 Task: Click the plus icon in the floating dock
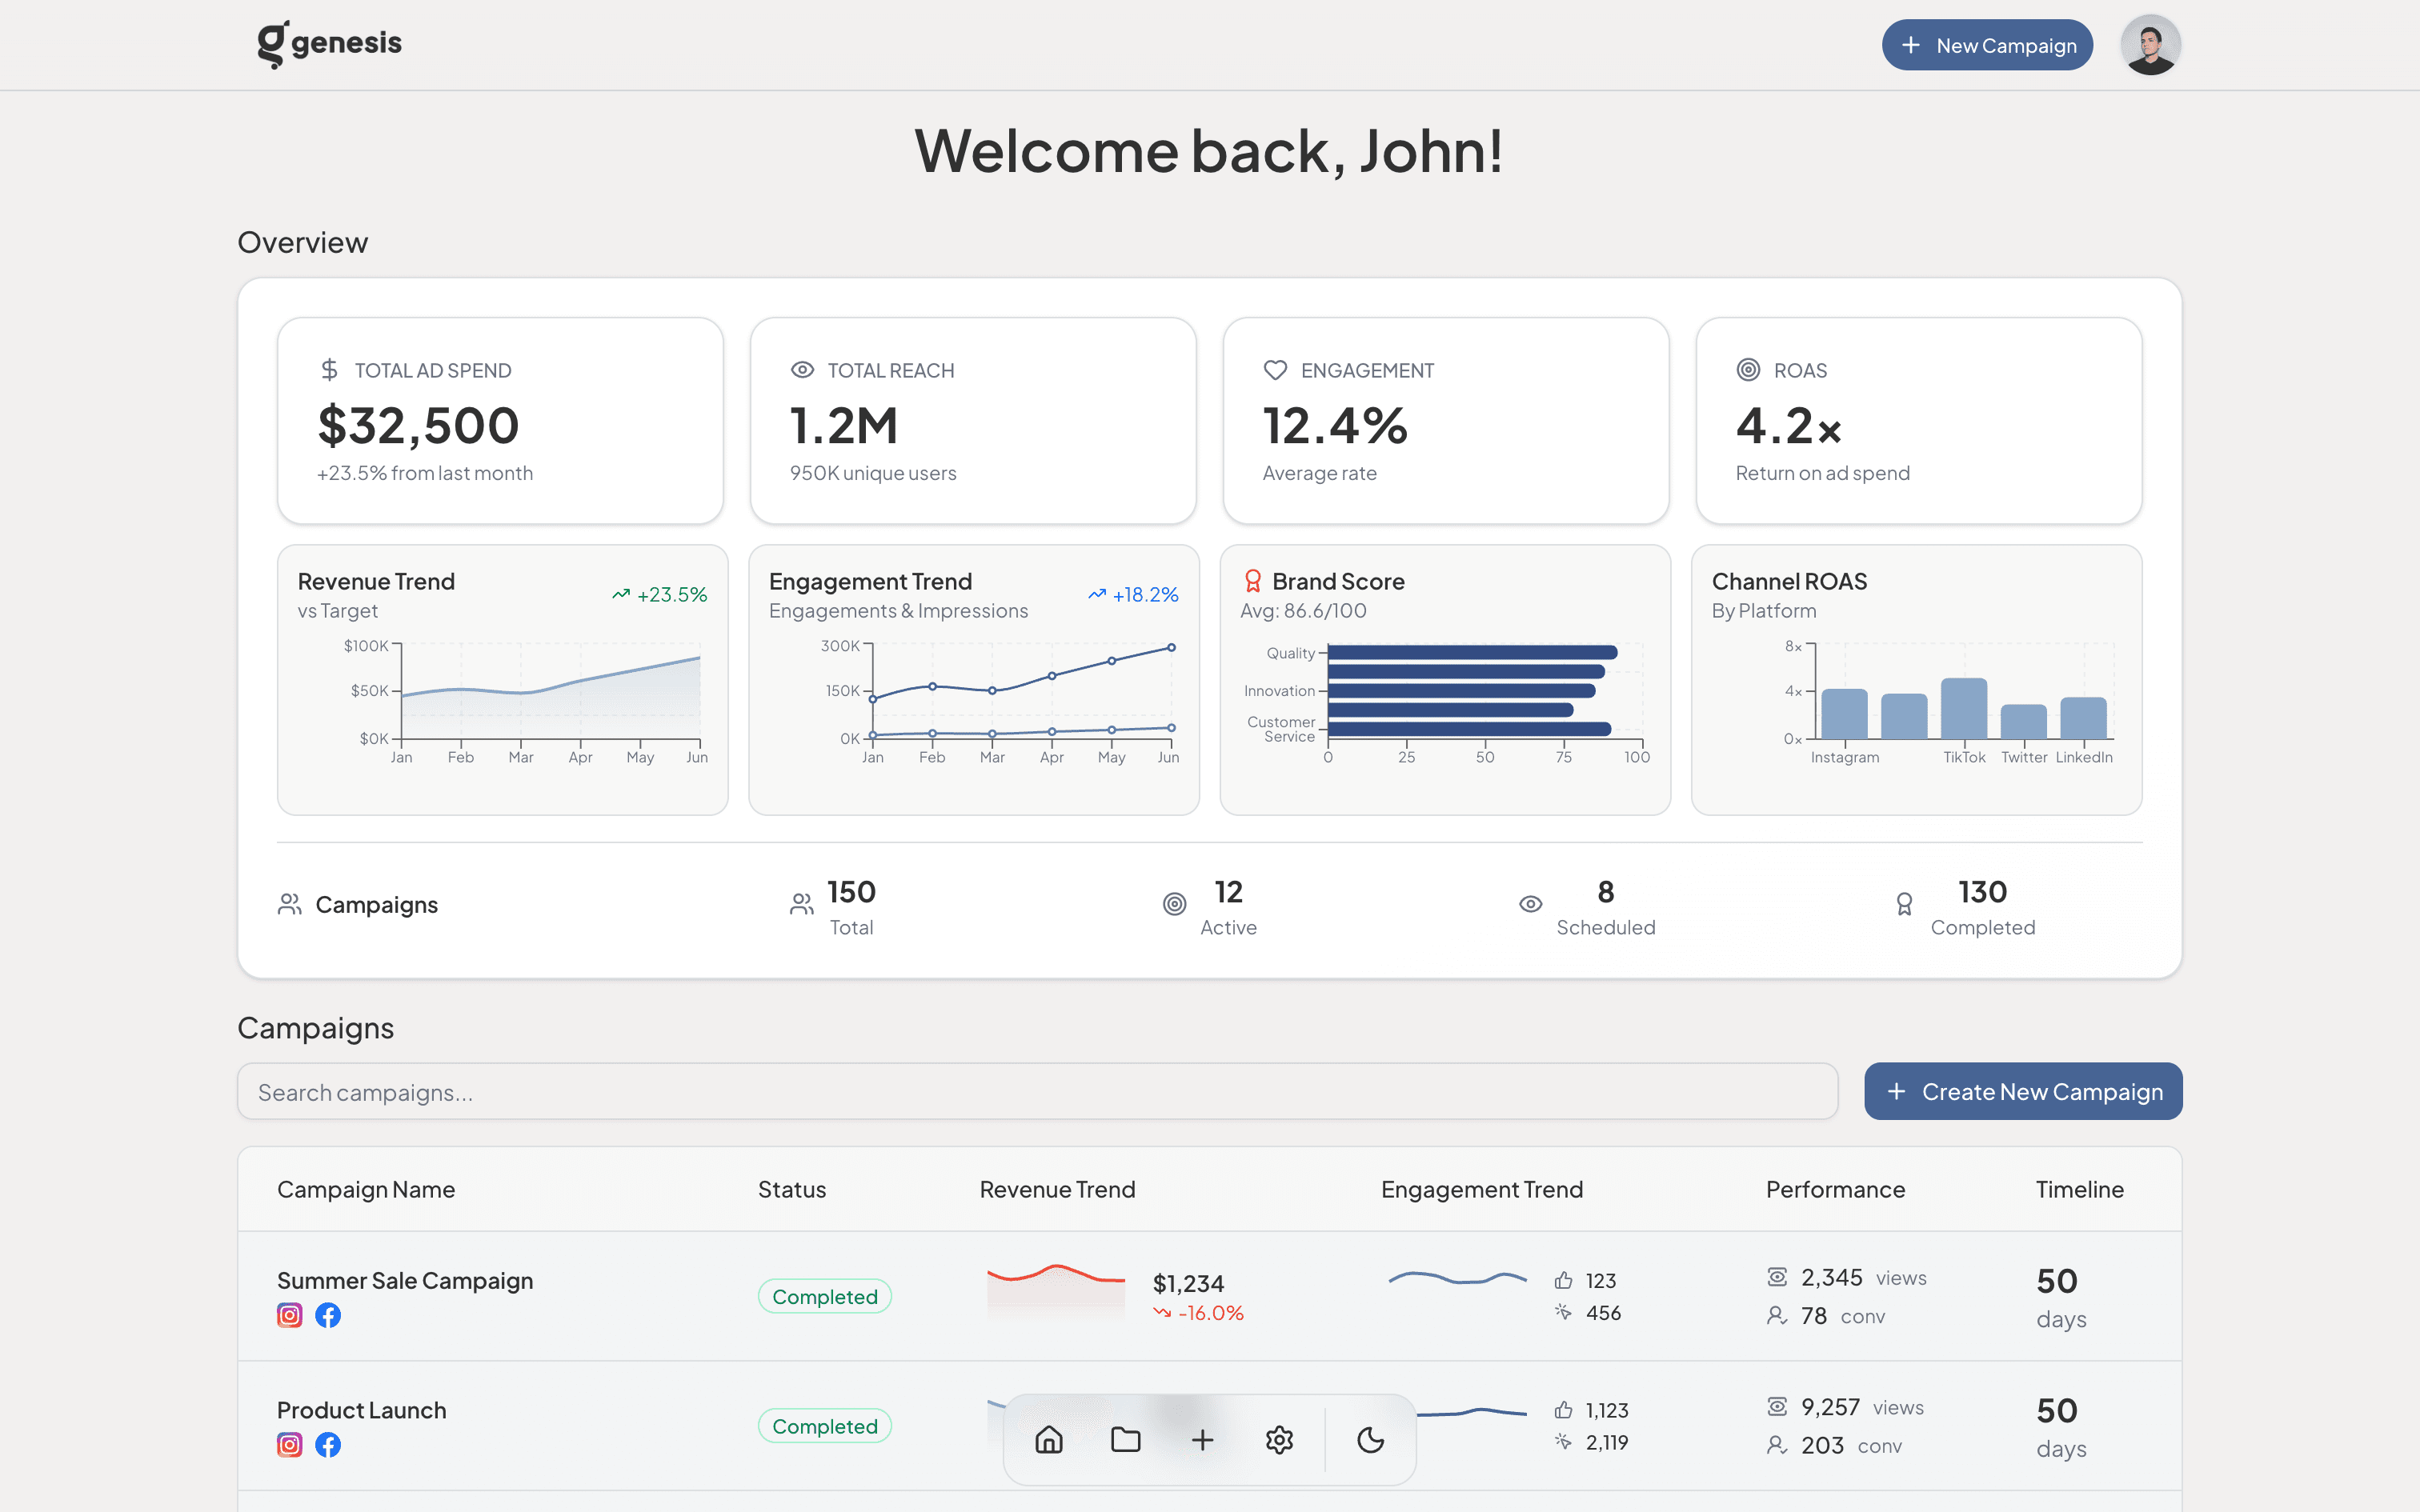coord(1201,1440)
